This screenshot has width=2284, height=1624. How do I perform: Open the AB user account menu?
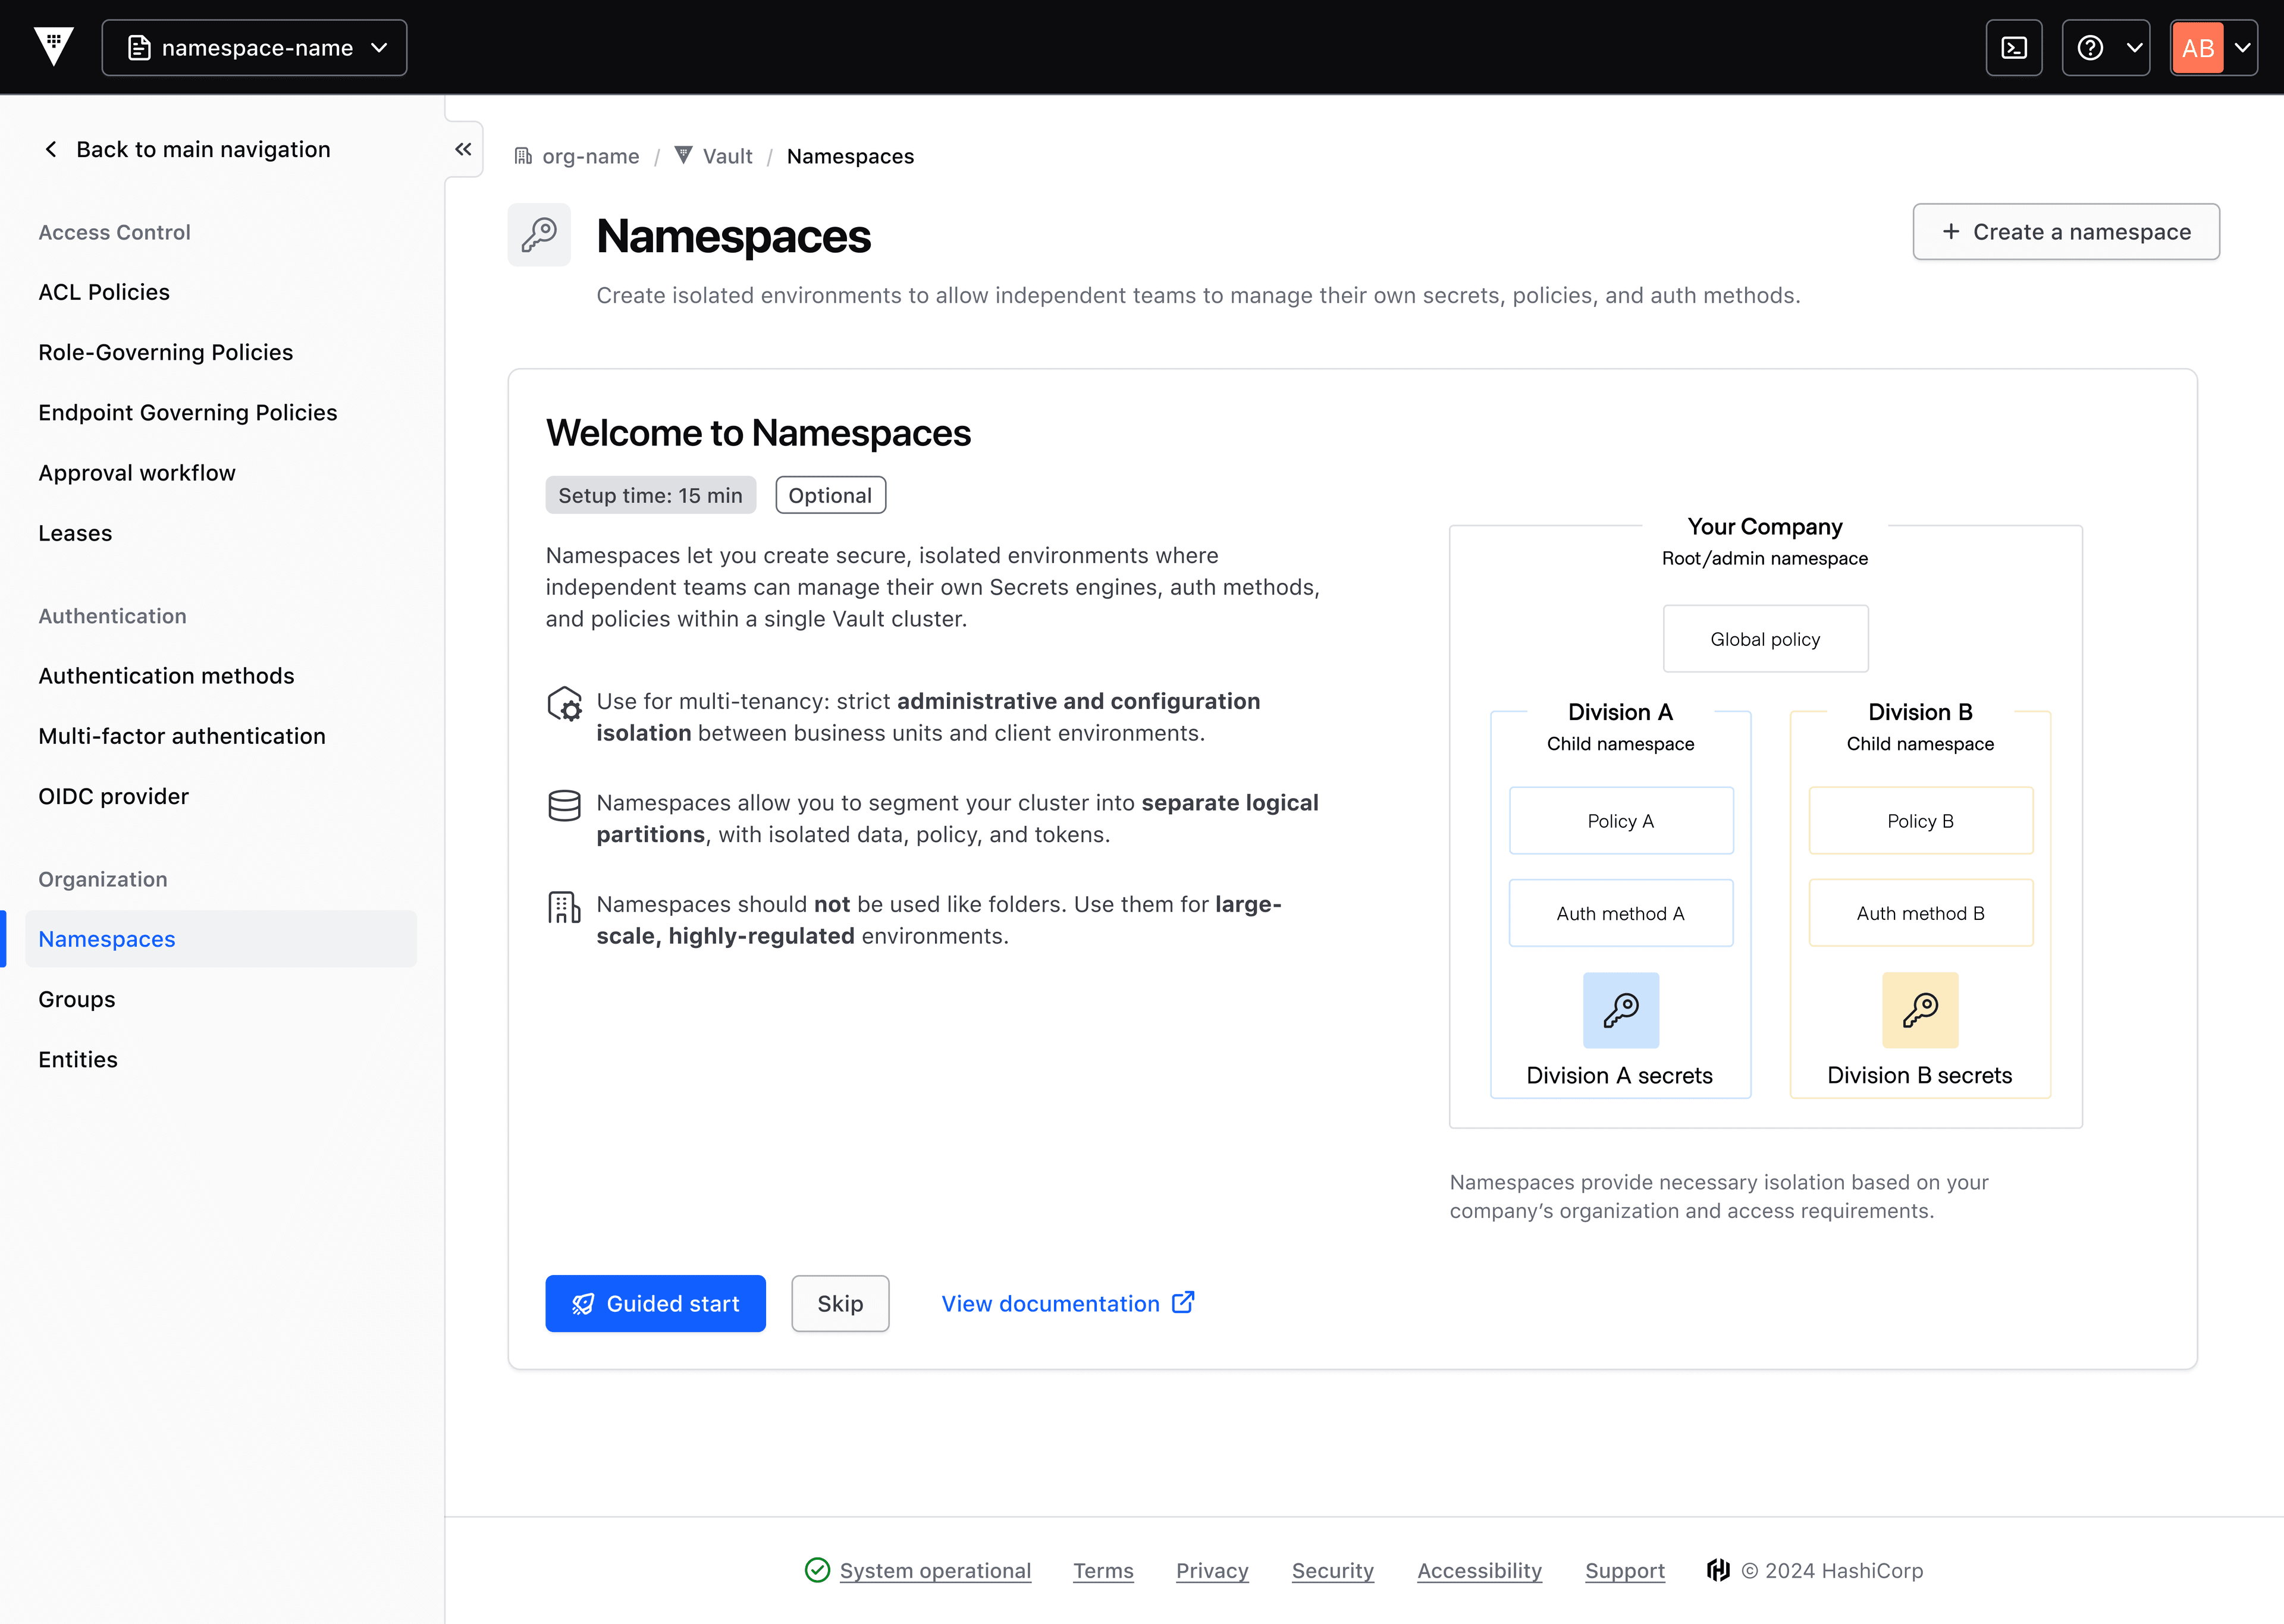point(2213,47)
